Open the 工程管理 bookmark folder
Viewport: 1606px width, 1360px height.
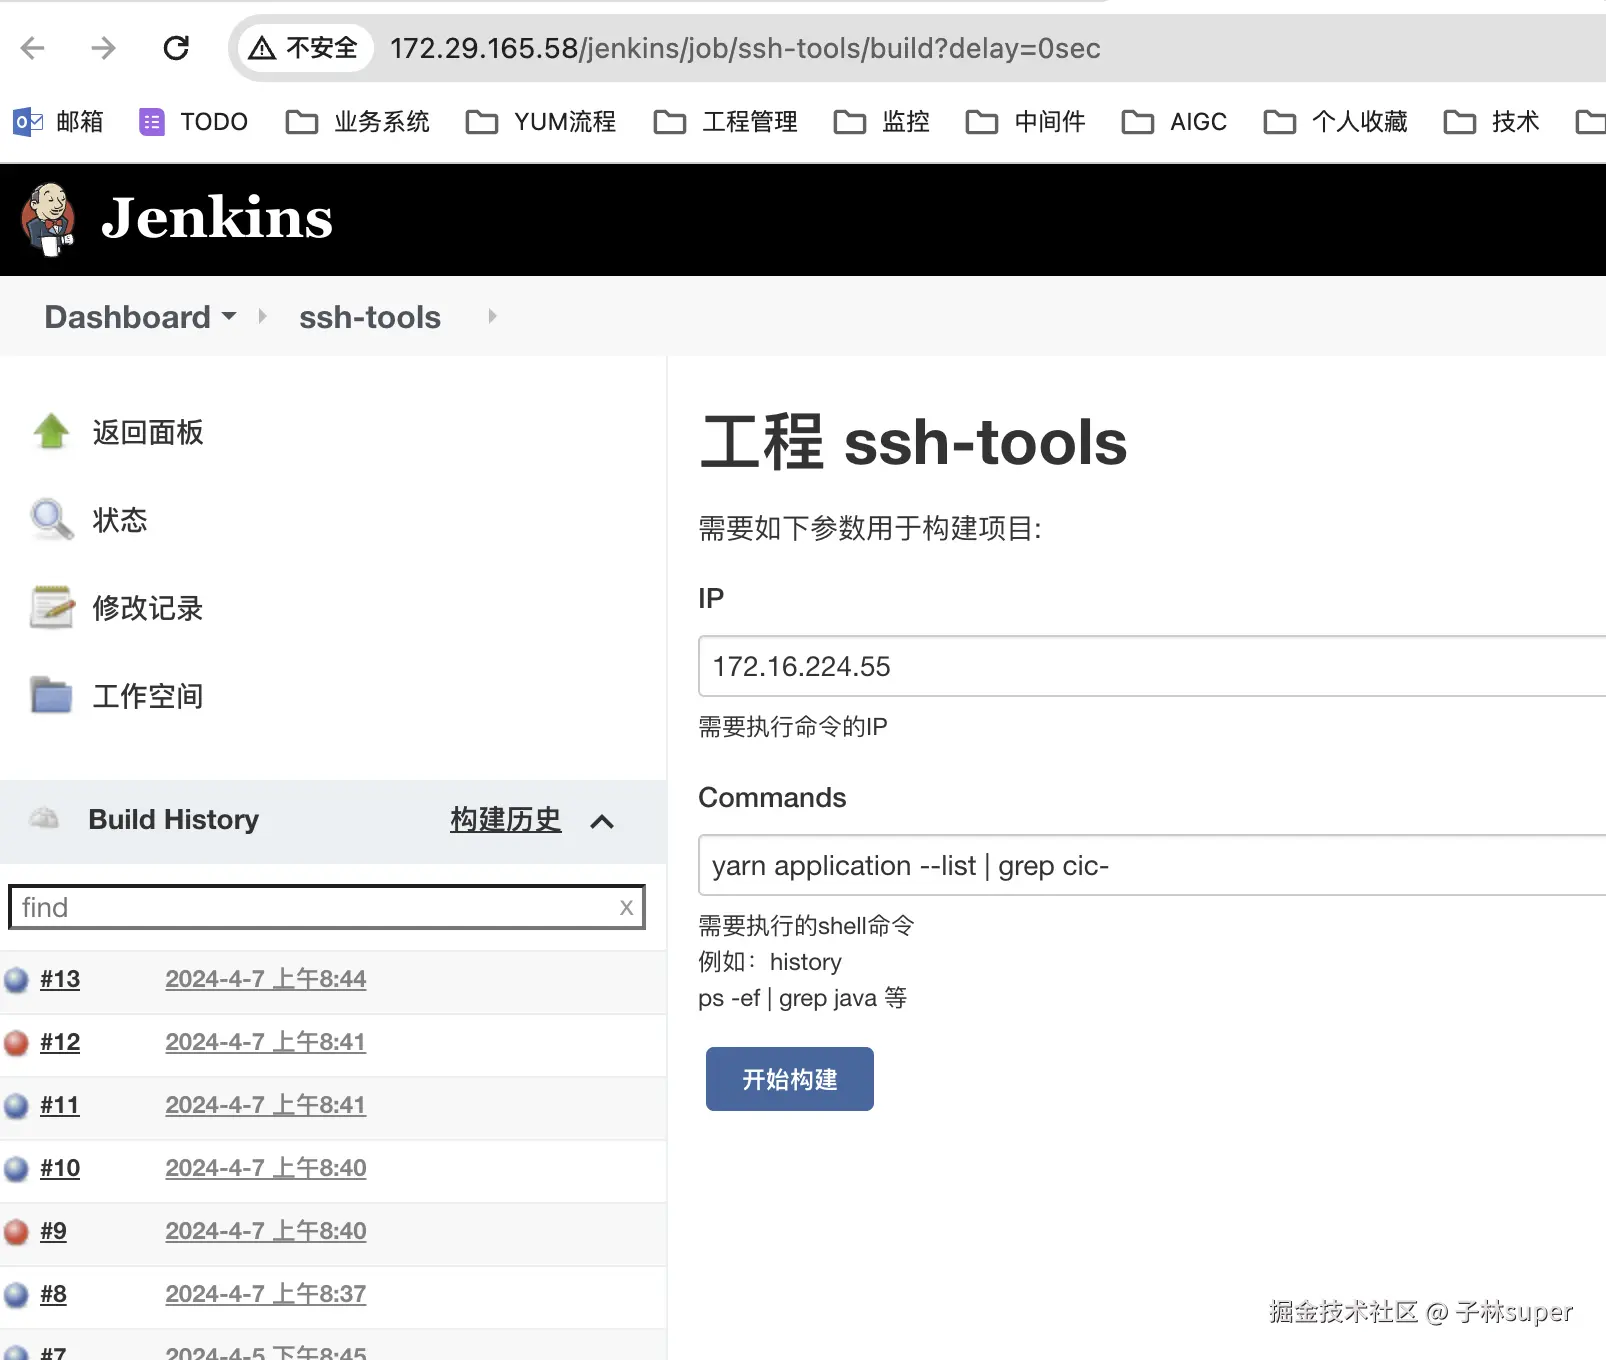pos(725,122)
